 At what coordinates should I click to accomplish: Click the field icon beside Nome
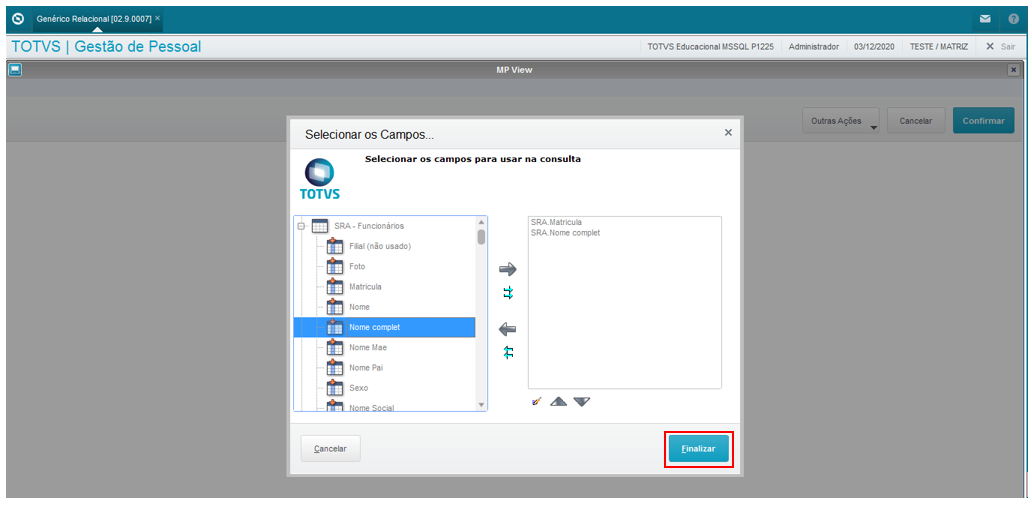click(x=335, y=307)
